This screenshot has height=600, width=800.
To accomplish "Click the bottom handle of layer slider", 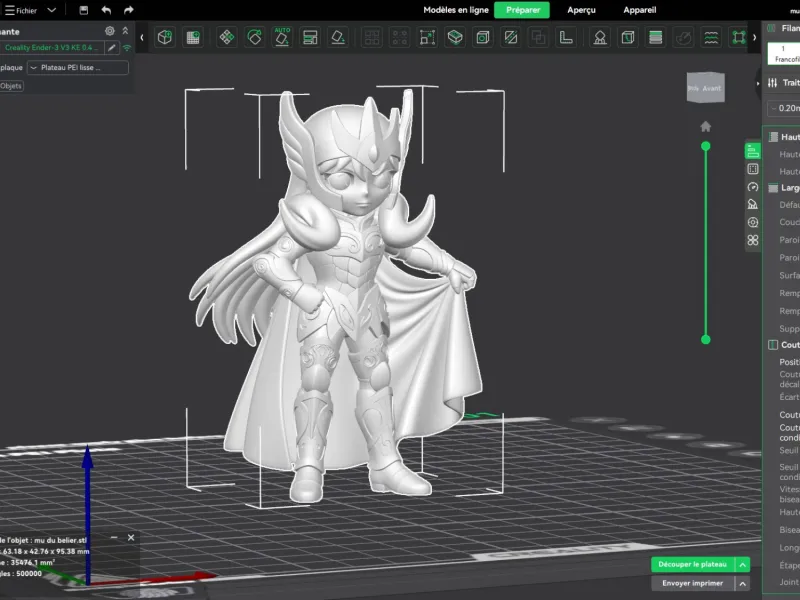I will click(706, 339).
